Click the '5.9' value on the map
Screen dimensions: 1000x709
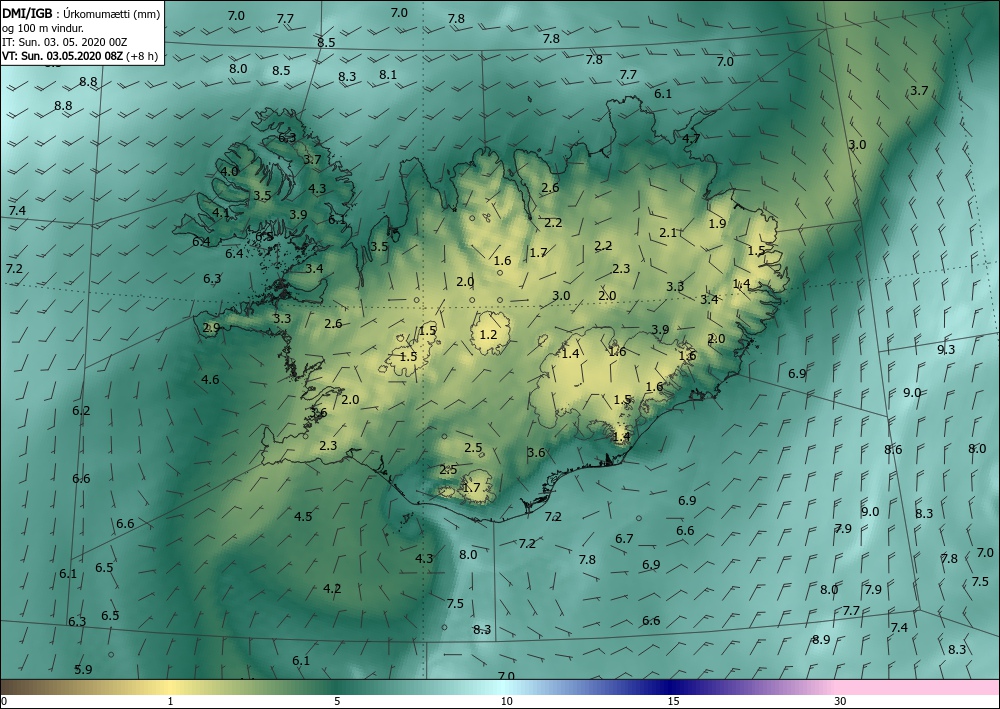coord(83,669)
